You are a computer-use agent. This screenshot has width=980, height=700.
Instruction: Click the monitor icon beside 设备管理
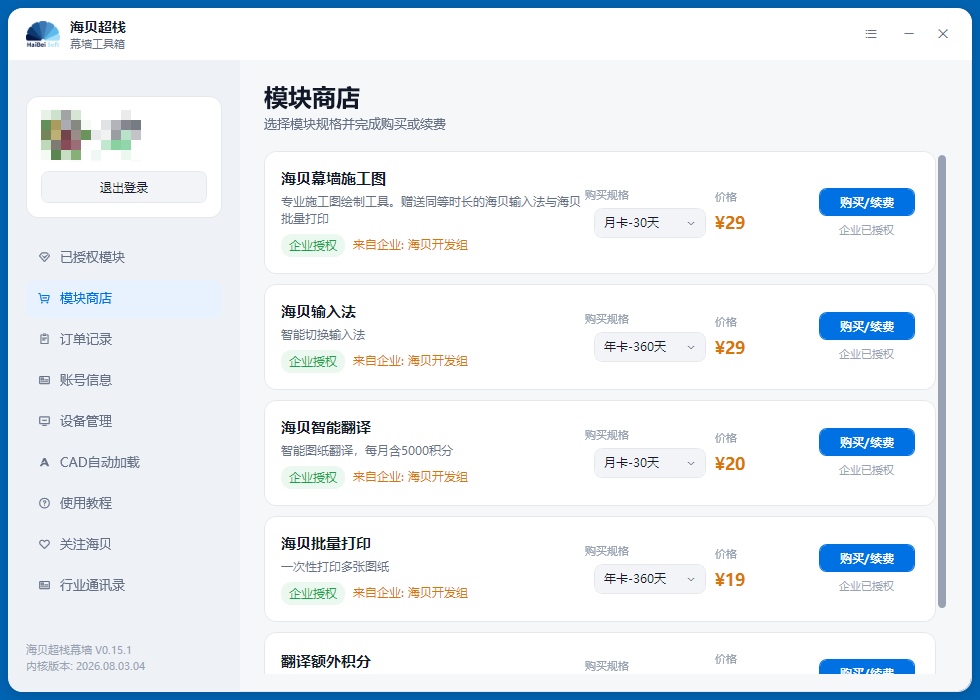(x=44, y=421)
